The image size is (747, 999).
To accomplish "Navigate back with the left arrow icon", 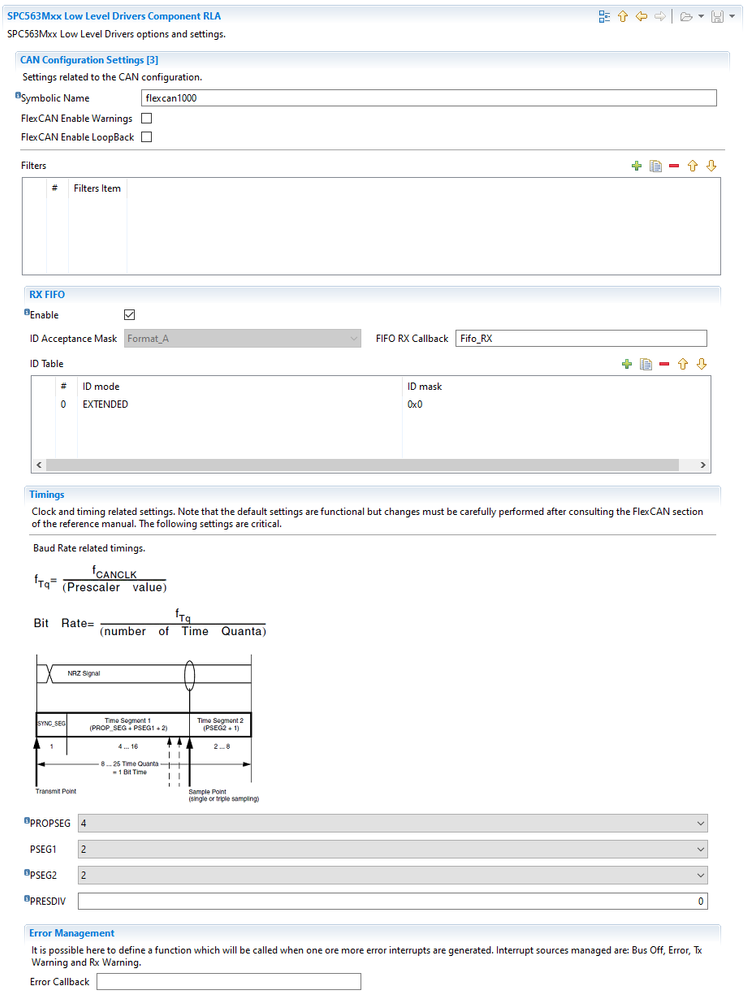I will tap(641, 17).
